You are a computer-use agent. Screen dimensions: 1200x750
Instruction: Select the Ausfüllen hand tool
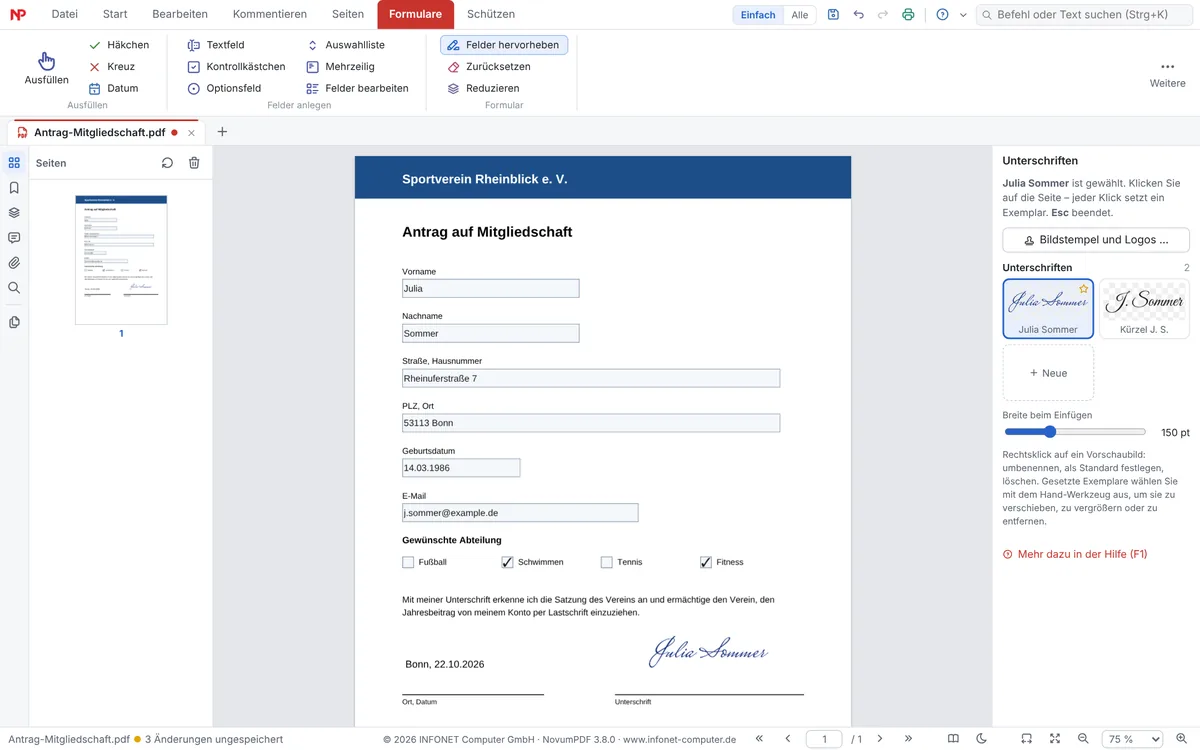[46, 67]
